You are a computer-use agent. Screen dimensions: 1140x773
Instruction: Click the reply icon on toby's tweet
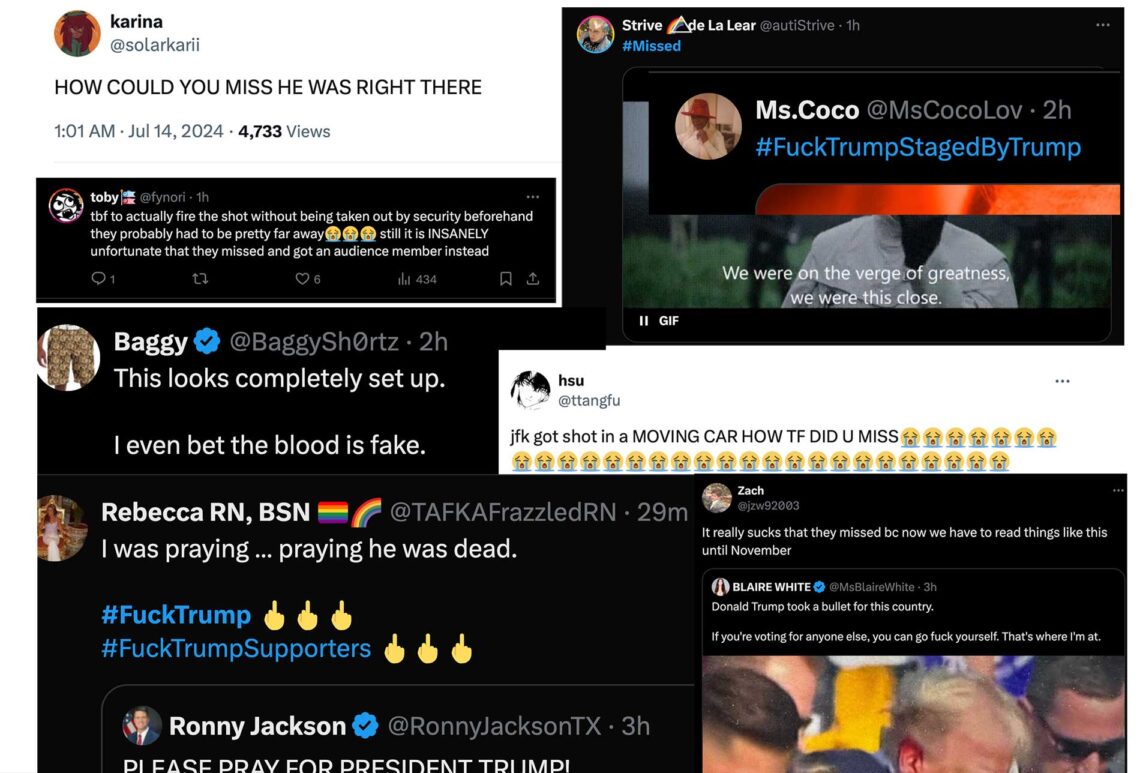(98, 279)
